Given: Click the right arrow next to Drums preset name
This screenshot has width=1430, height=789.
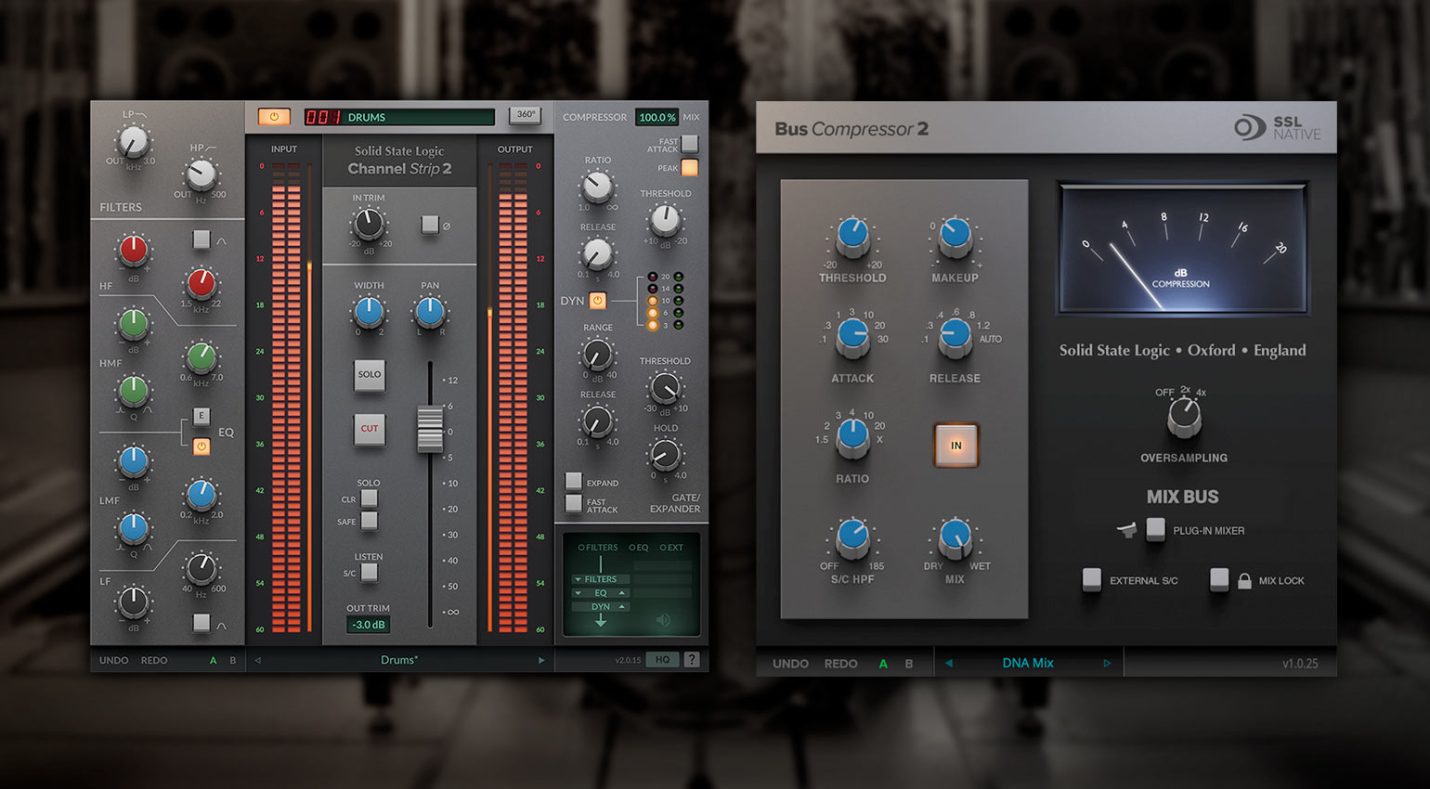Looking at the screenshot, I should (541, 660).
